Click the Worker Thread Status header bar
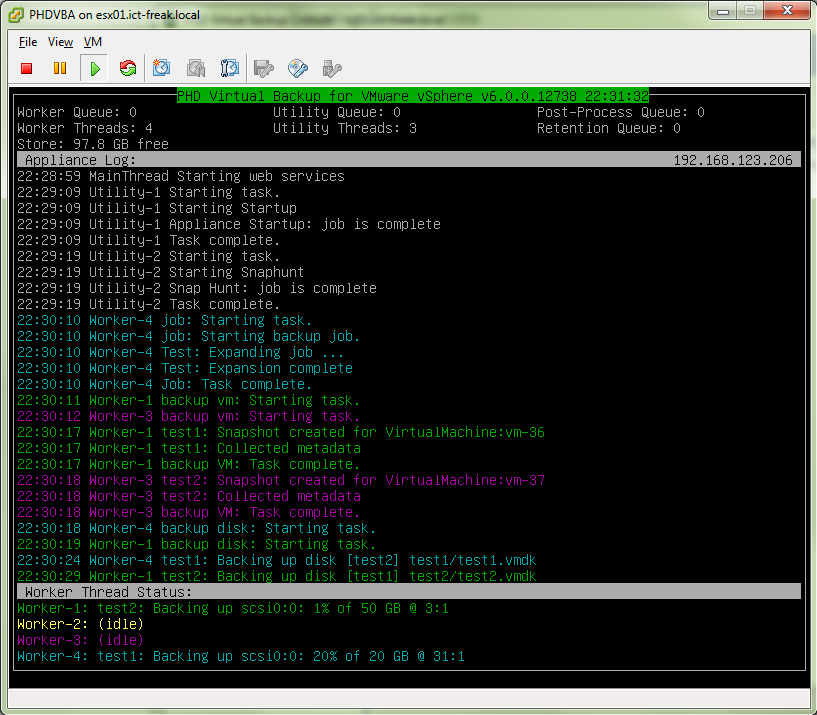 tap(408, 592)
